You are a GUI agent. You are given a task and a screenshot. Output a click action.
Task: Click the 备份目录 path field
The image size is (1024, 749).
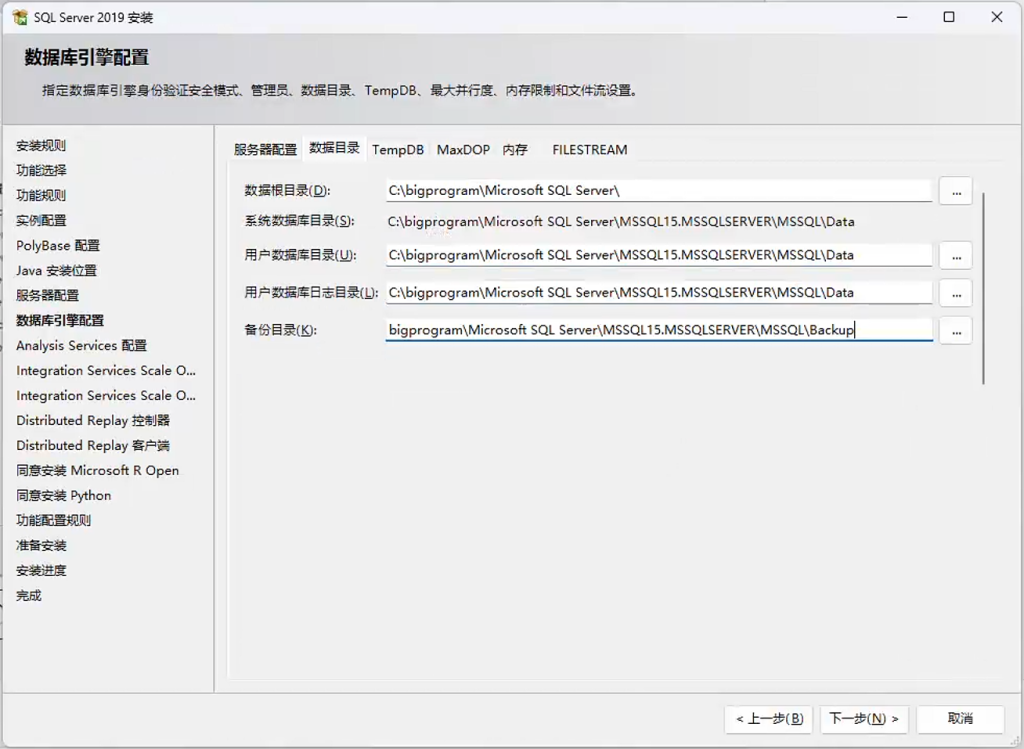pos(658,330)
